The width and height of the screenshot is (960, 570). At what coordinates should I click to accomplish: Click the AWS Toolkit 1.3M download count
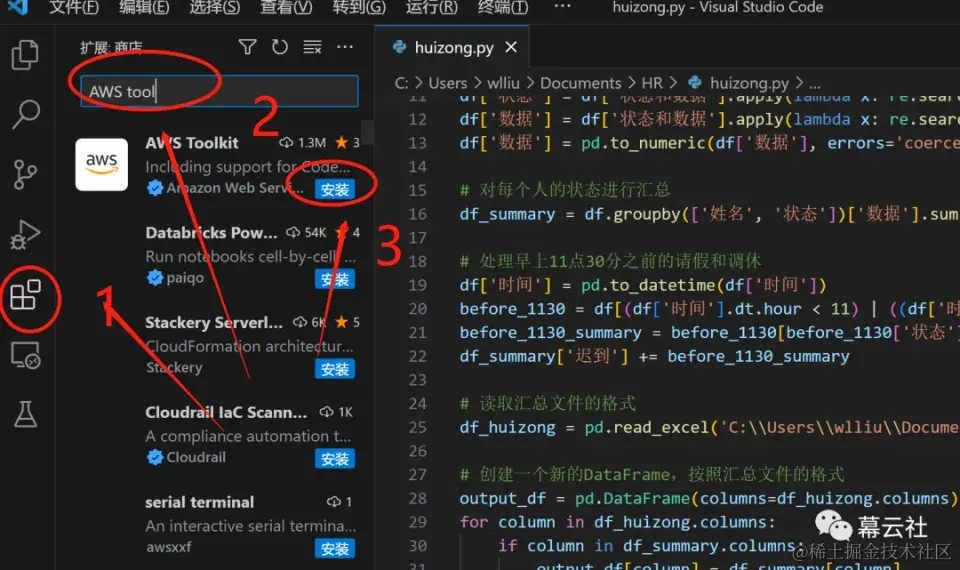302,143
